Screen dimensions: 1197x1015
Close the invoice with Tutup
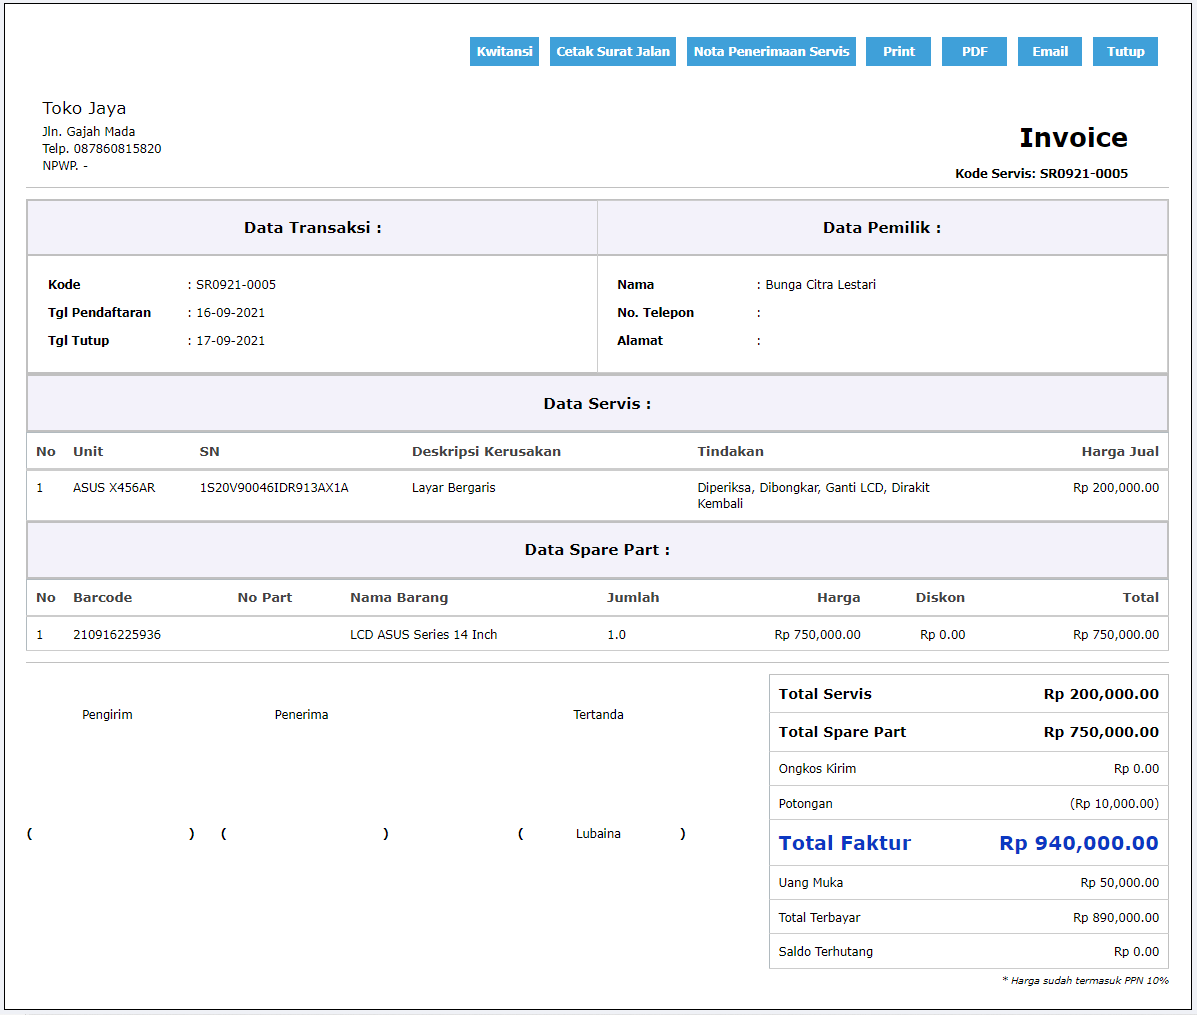point(1125,51)
